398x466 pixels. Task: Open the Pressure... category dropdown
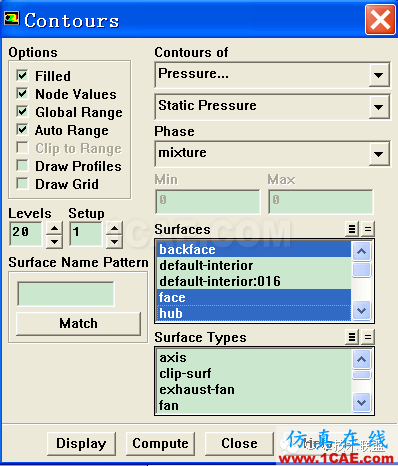click(x=379, y=75)
